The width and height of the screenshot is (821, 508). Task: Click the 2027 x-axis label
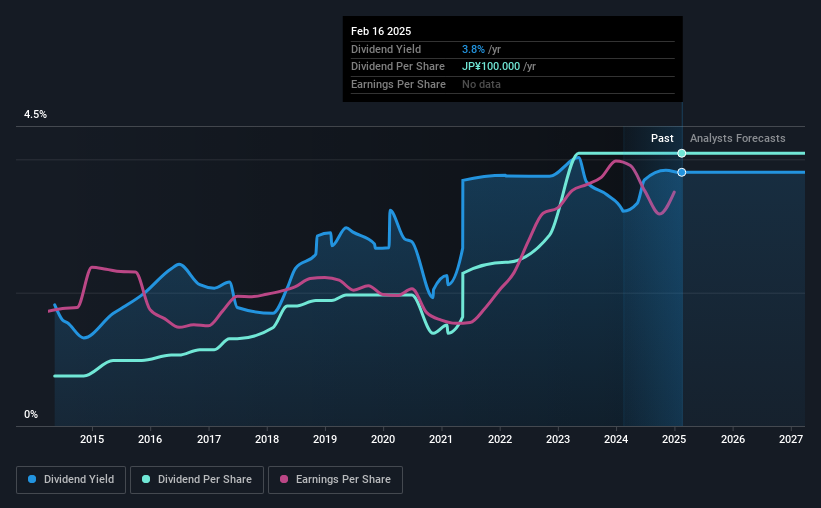791,439
